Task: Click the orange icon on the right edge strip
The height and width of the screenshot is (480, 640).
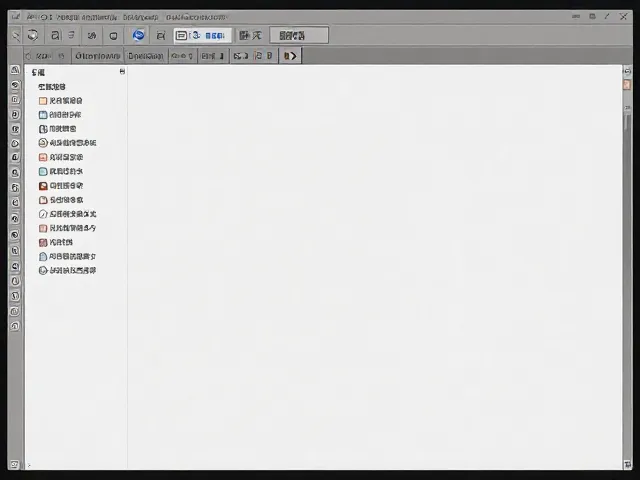Action: (627, 85)
